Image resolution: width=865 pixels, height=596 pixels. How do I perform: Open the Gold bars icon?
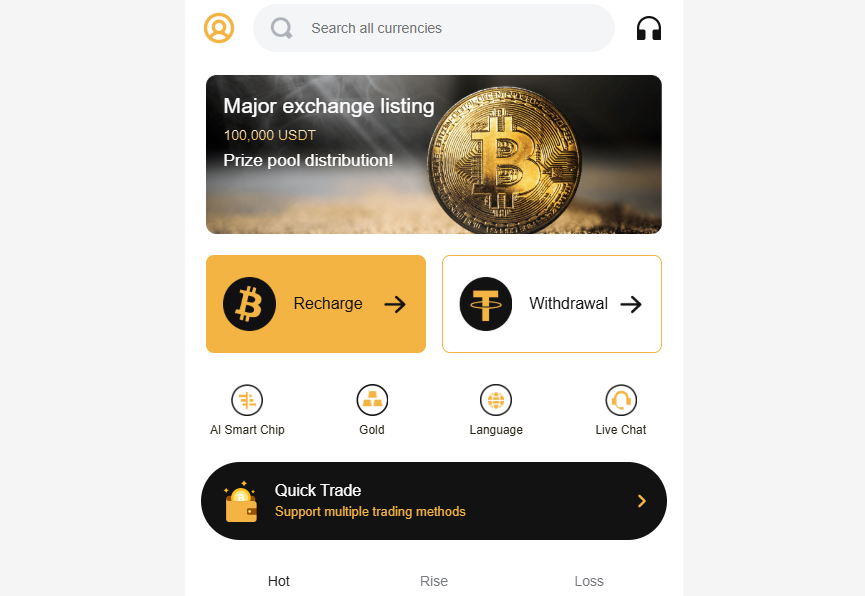[x=372, y=400]
